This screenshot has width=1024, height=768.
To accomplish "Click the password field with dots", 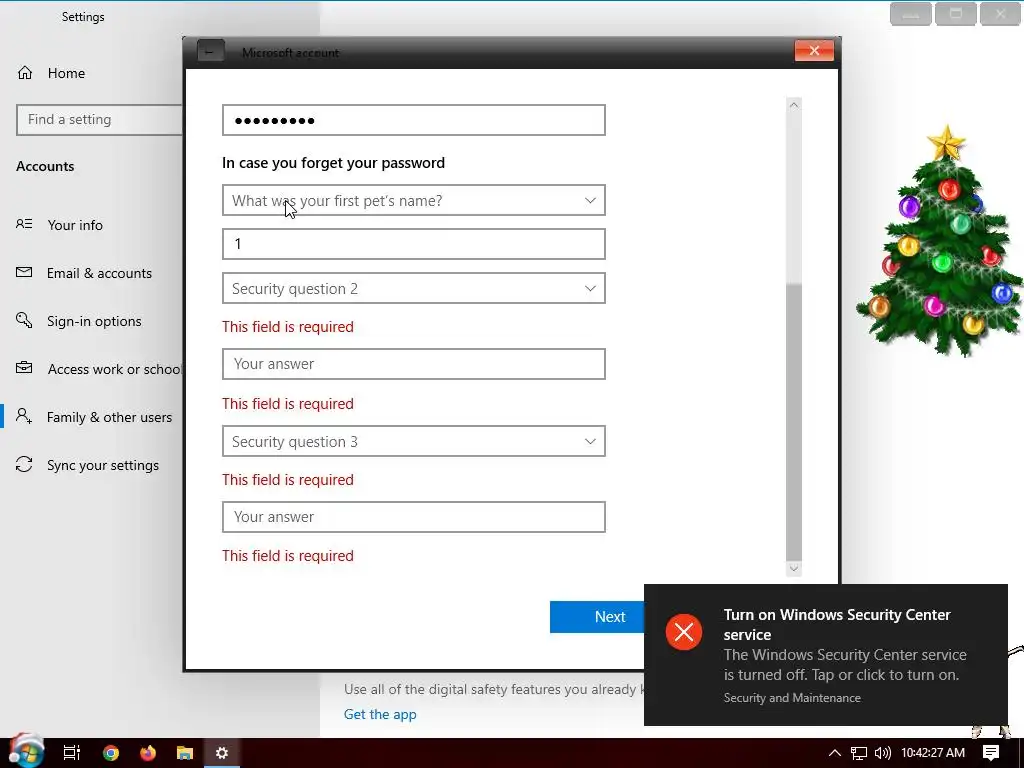I will tap(413, 120).
